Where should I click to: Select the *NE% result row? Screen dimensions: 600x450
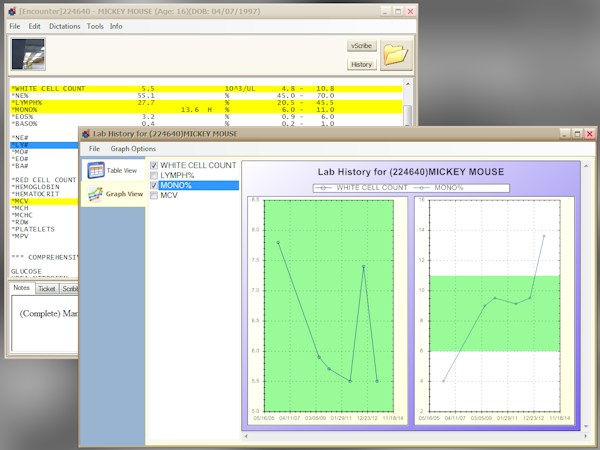point(206,96)
